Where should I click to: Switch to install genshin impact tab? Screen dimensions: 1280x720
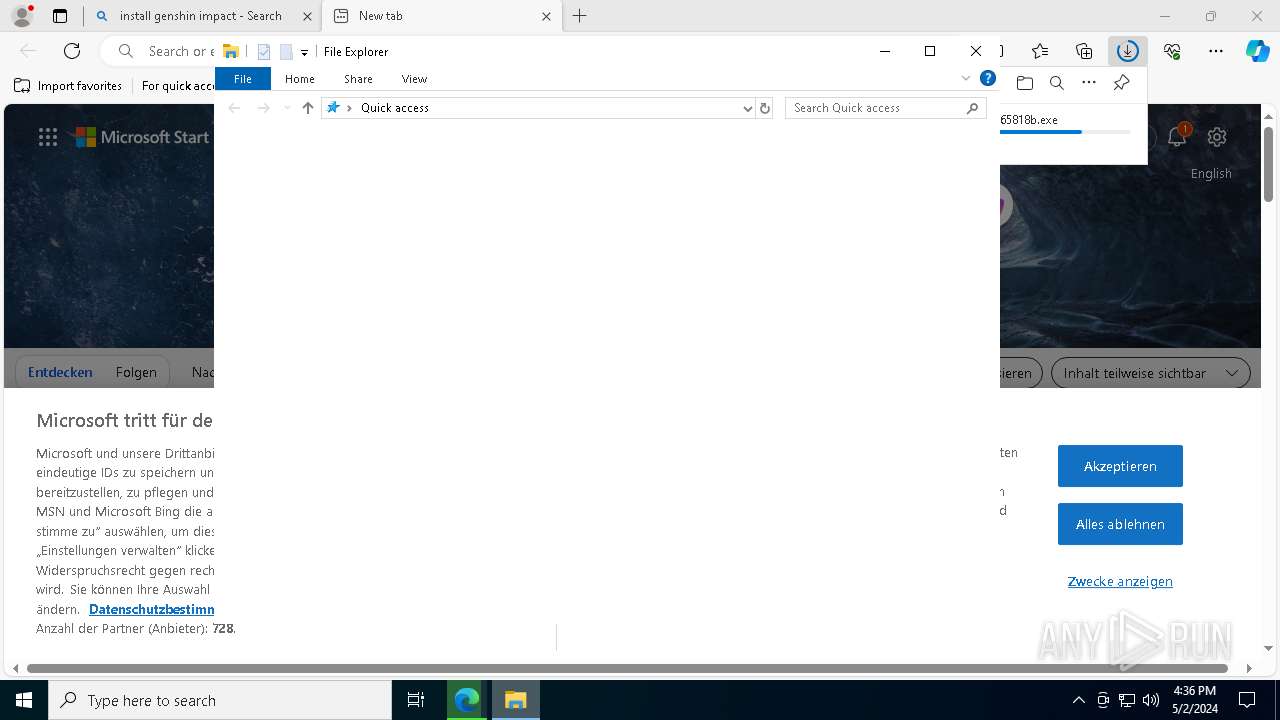[200, 16]
